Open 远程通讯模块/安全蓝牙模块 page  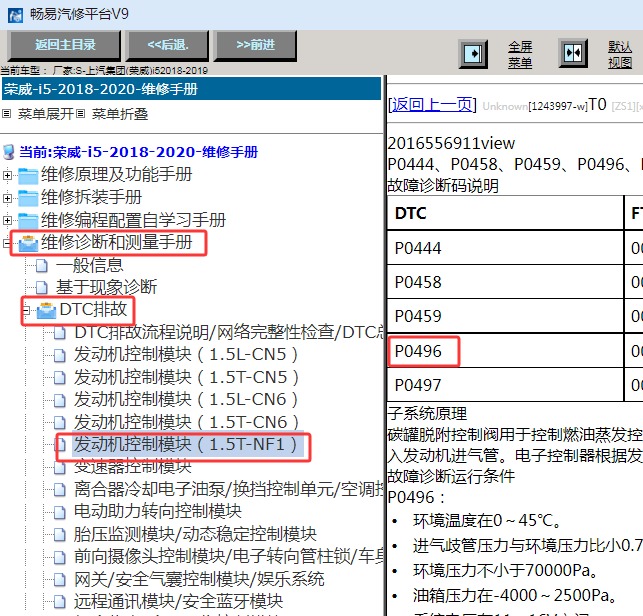point(178,601)
